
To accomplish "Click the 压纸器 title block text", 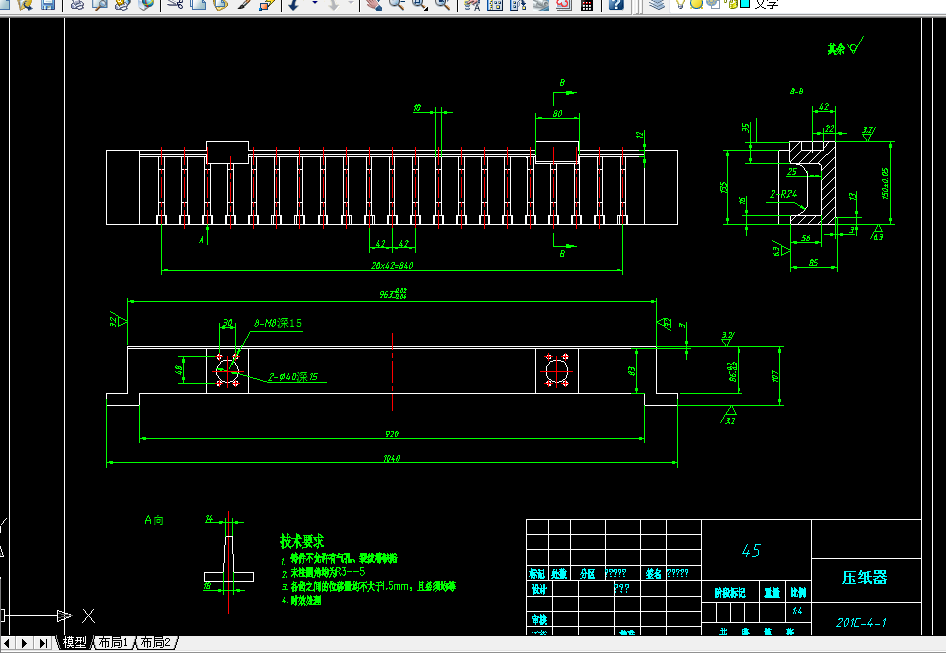I will 865,578.
